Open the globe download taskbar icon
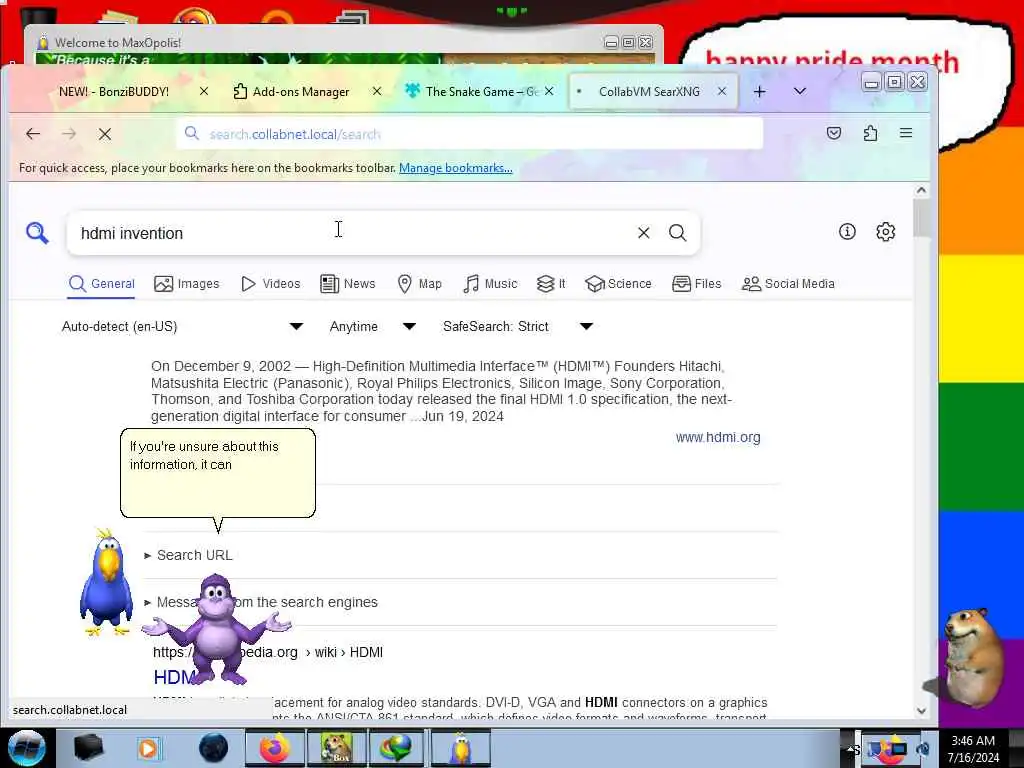This screenshot has height=768, width=1024. pos(398,748)
